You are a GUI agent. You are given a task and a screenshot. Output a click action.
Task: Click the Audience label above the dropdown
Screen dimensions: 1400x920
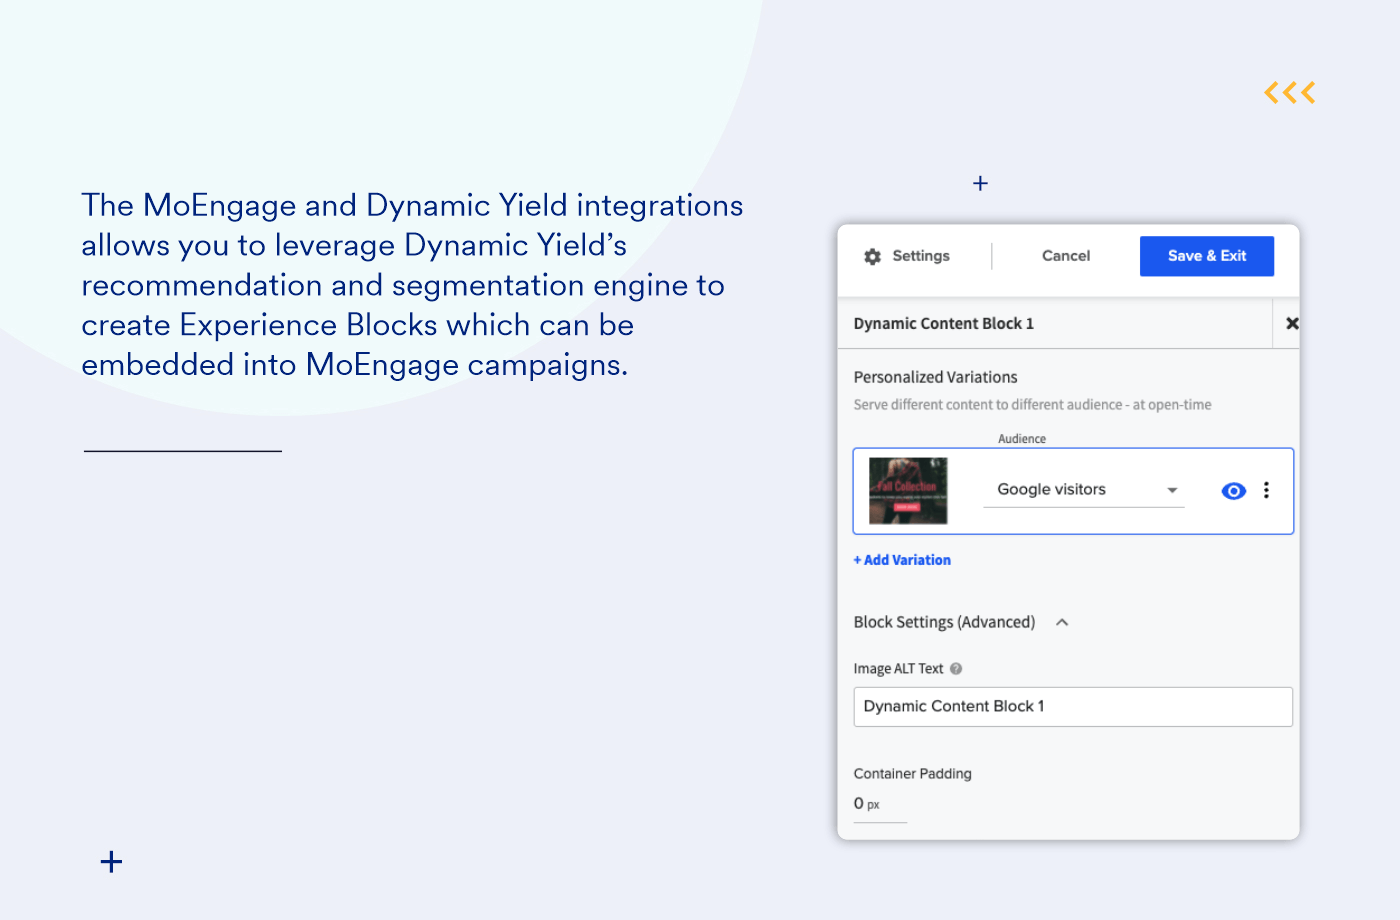[x=1022, y=439]
